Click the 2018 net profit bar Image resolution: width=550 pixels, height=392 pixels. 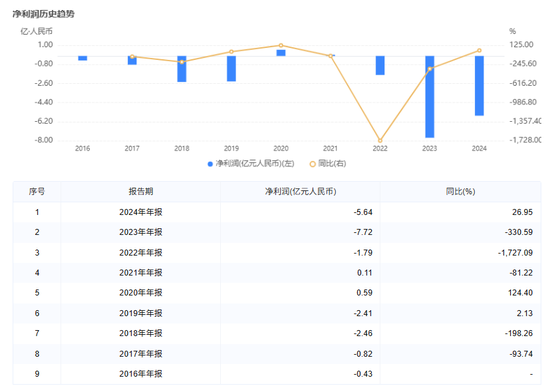click(x=182, y=69)
